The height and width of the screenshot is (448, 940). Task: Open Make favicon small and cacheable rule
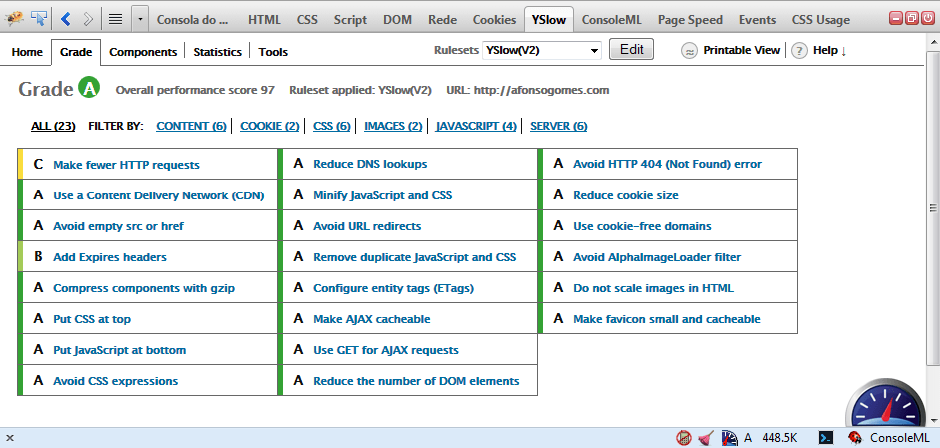click(x=667, y=320)
